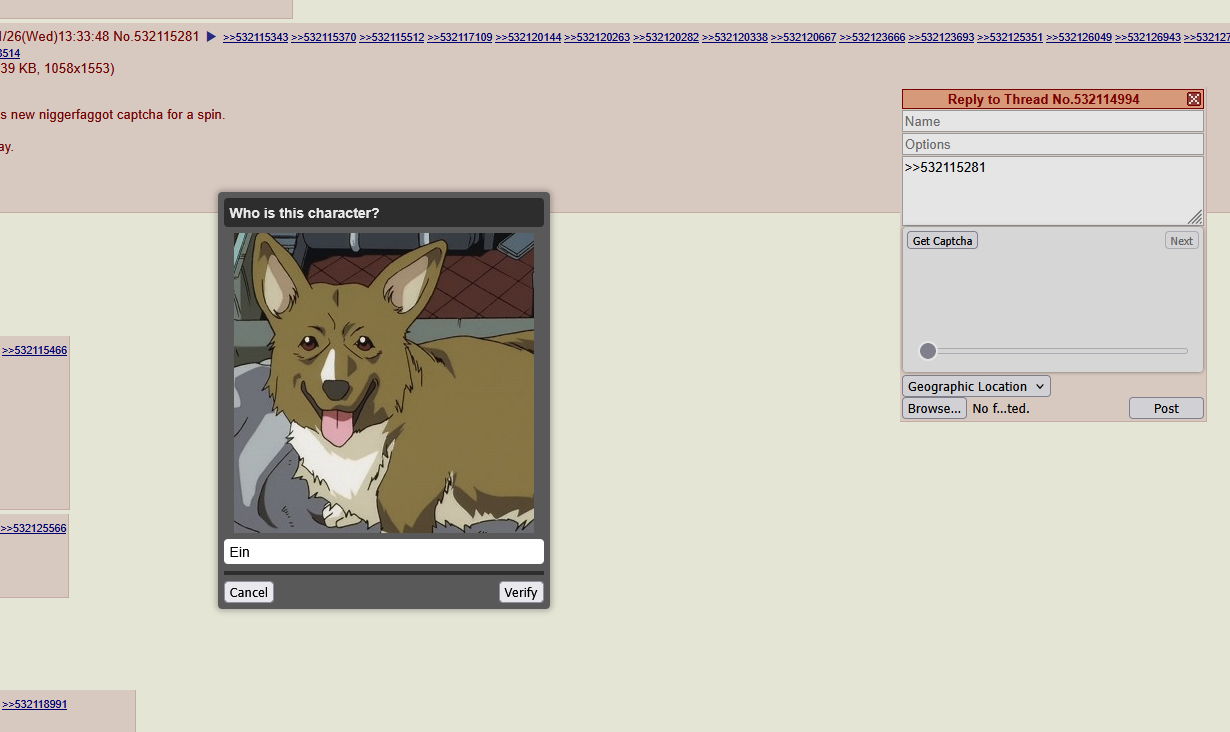Click Verify in the captcha dialog
Image resolution: width=1230 pixels, height=732 pixels.
click(x=520, y=592)
